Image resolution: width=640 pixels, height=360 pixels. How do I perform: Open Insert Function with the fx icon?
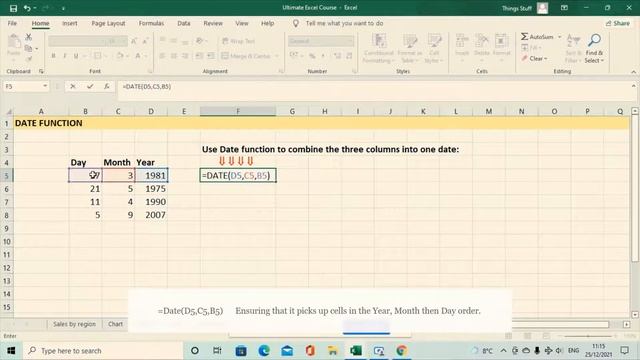pyautogui.click(x=107, y=87)
